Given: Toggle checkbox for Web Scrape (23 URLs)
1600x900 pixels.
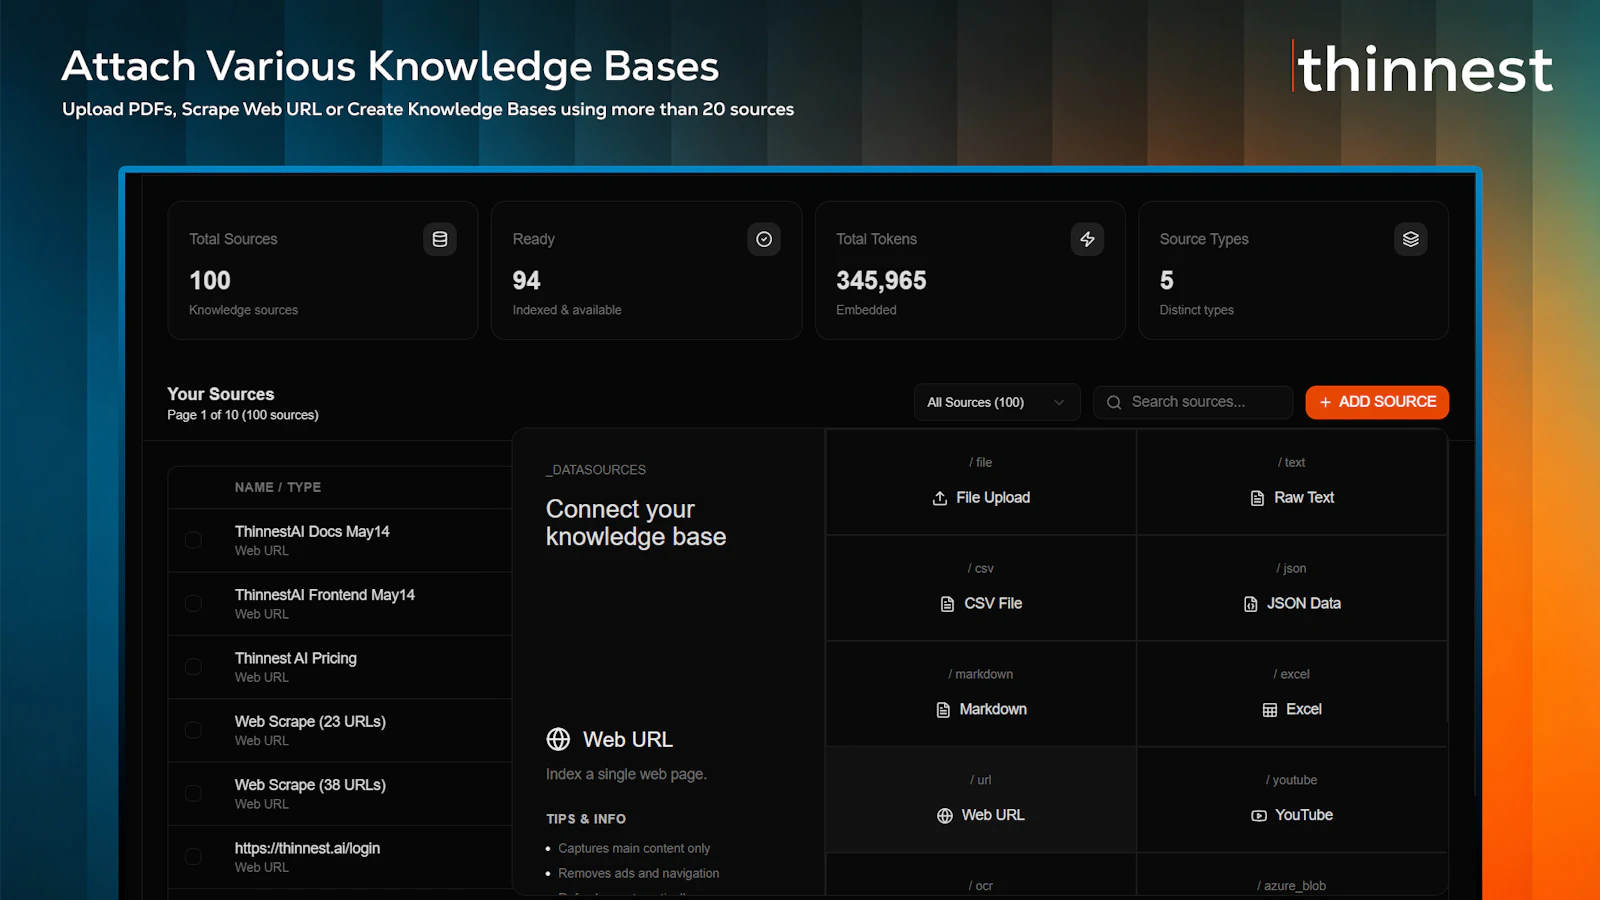Looking at the screenshot, I should tap(194, 730).
